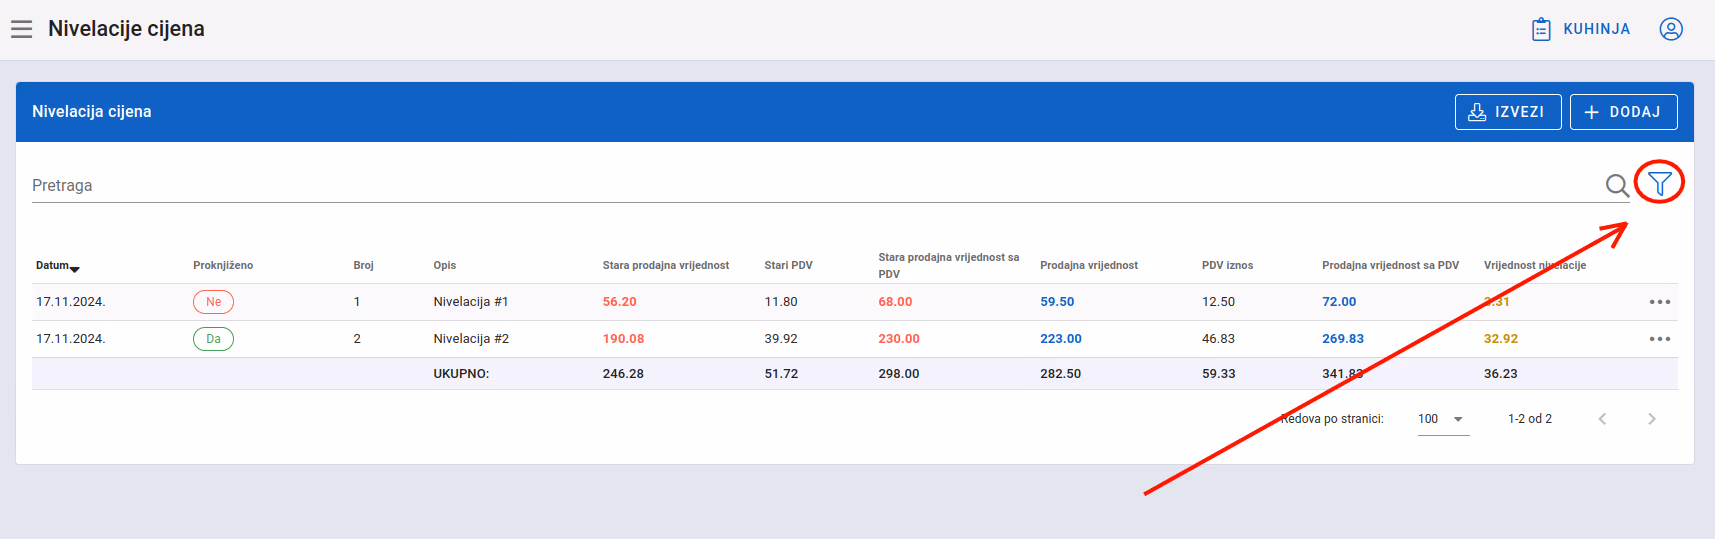Open the hamburger navigation menu

coord(22,29)
